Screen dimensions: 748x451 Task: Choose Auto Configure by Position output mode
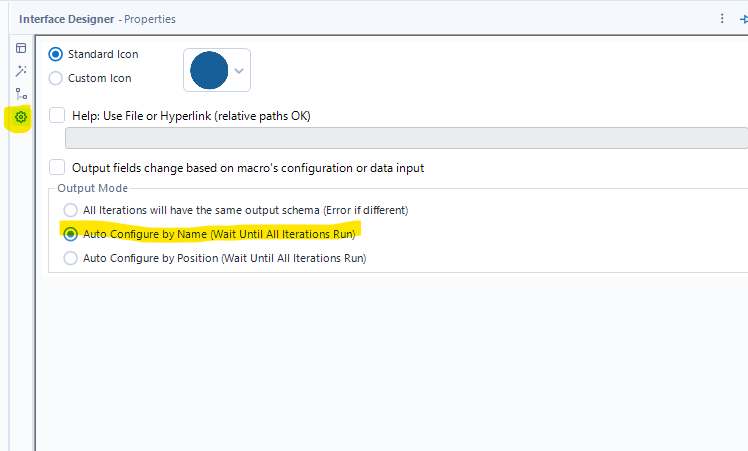pos(70,258)
